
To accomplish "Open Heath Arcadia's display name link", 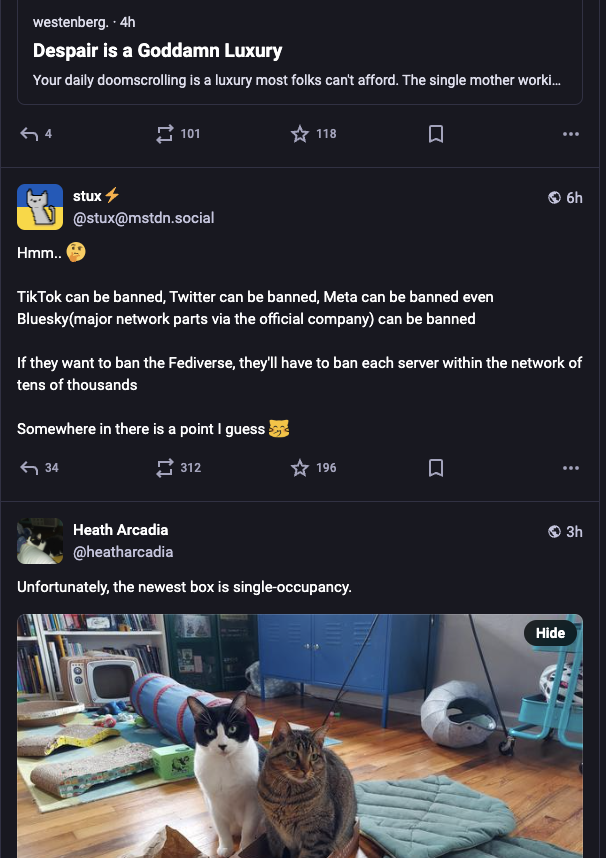I will coord(120,530).
